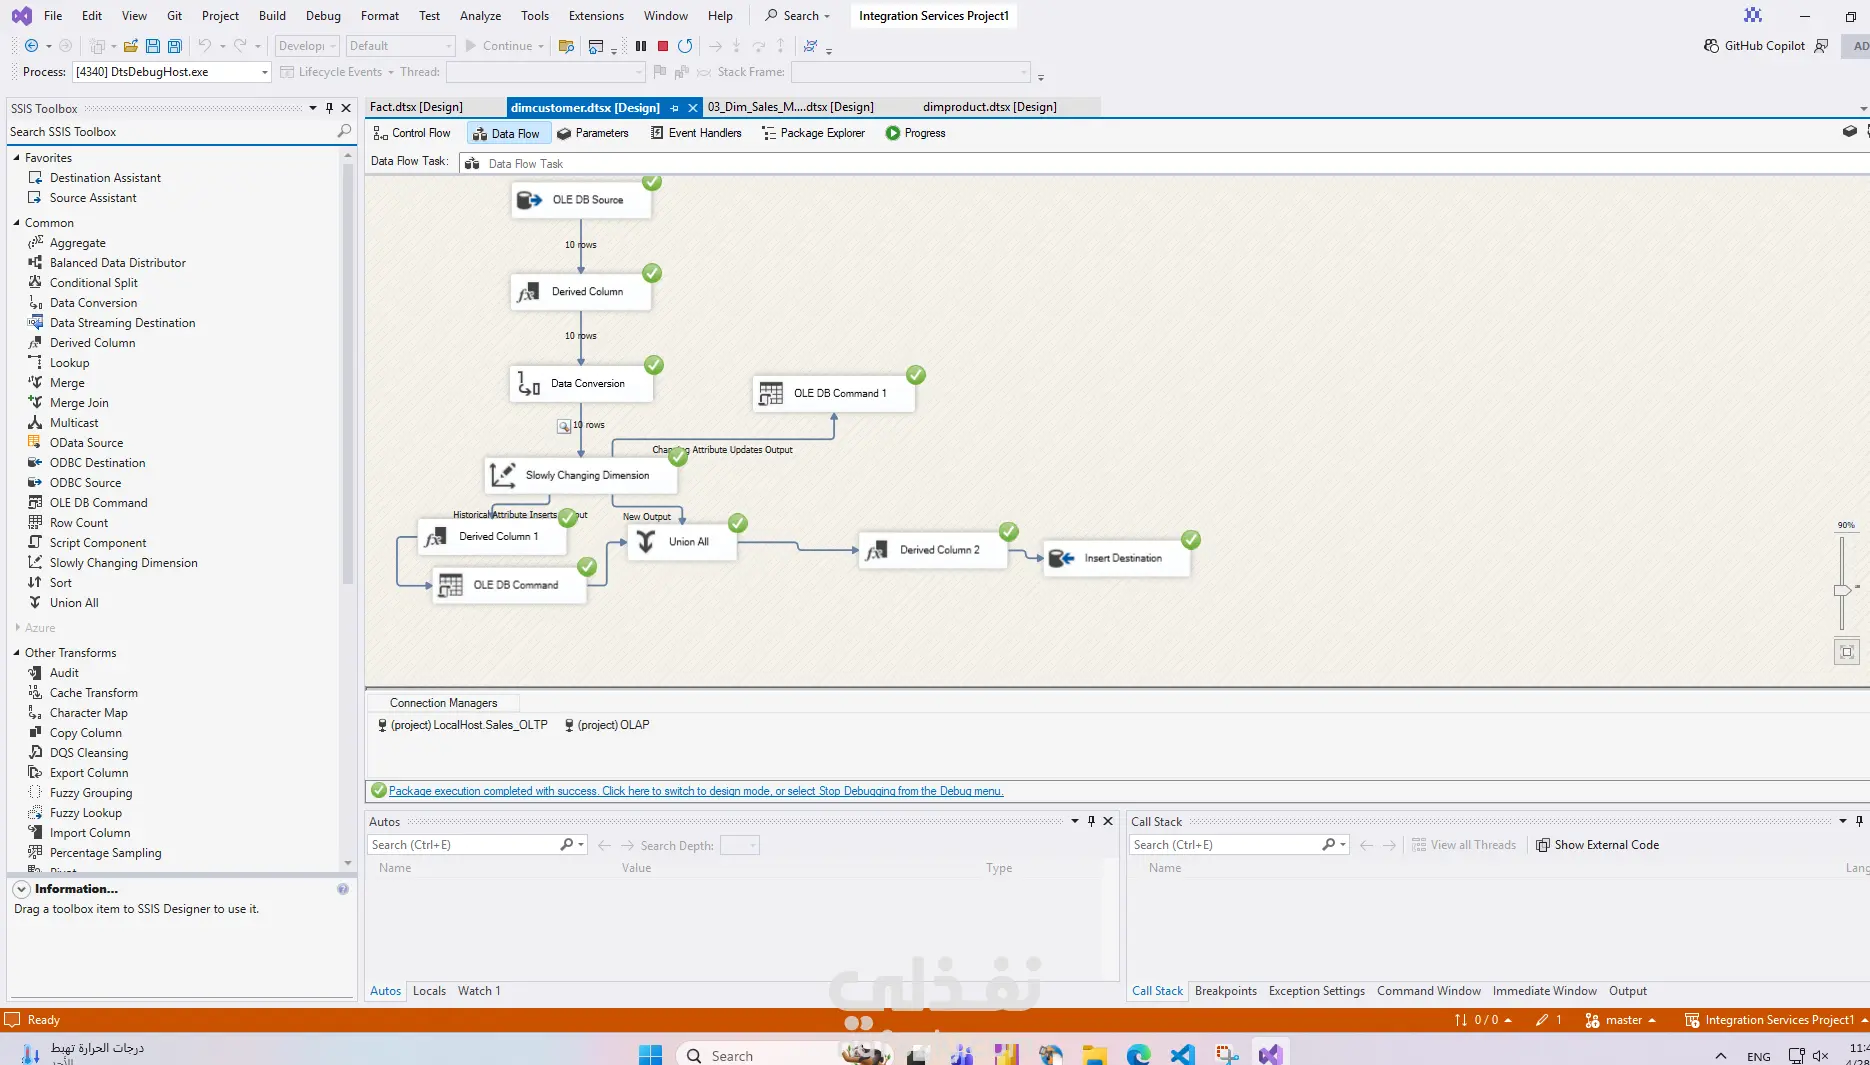Click the toolbox search magnifier icon
1870x1065 pixels.
pyautogui.click(x=344, y=131)
